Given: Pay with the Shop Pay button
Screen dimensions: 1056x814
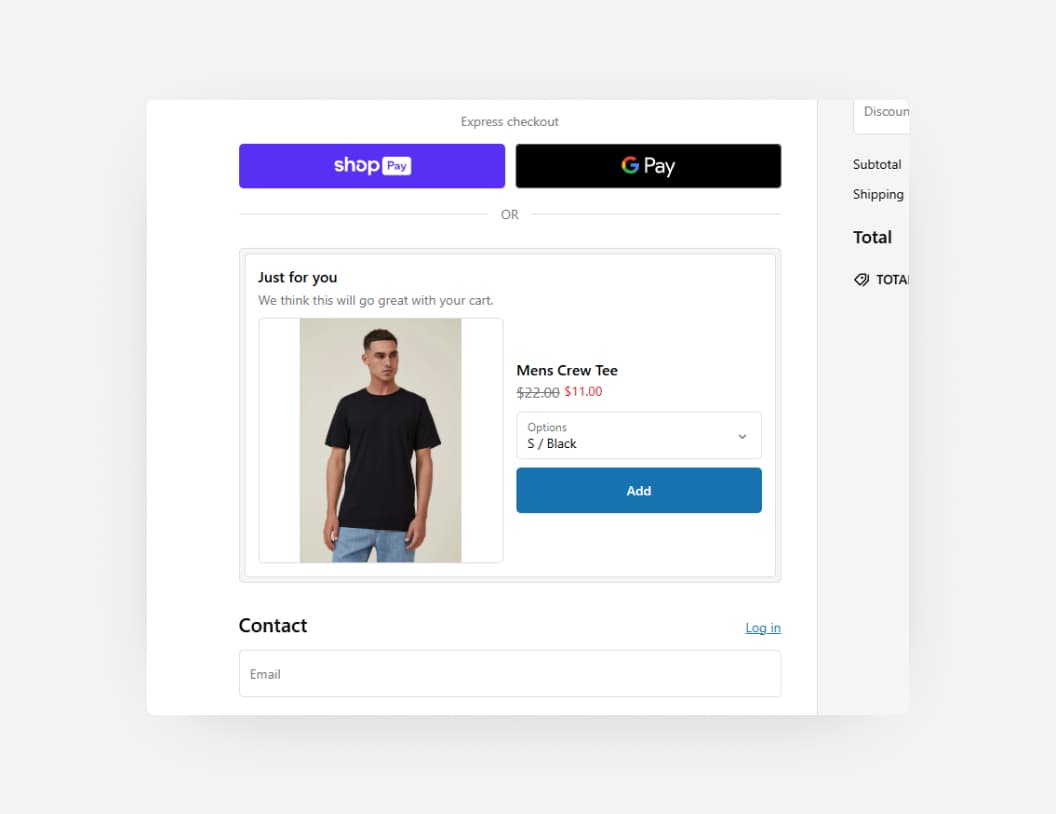Looking at the screenshot, I should [x=372, y=166].
